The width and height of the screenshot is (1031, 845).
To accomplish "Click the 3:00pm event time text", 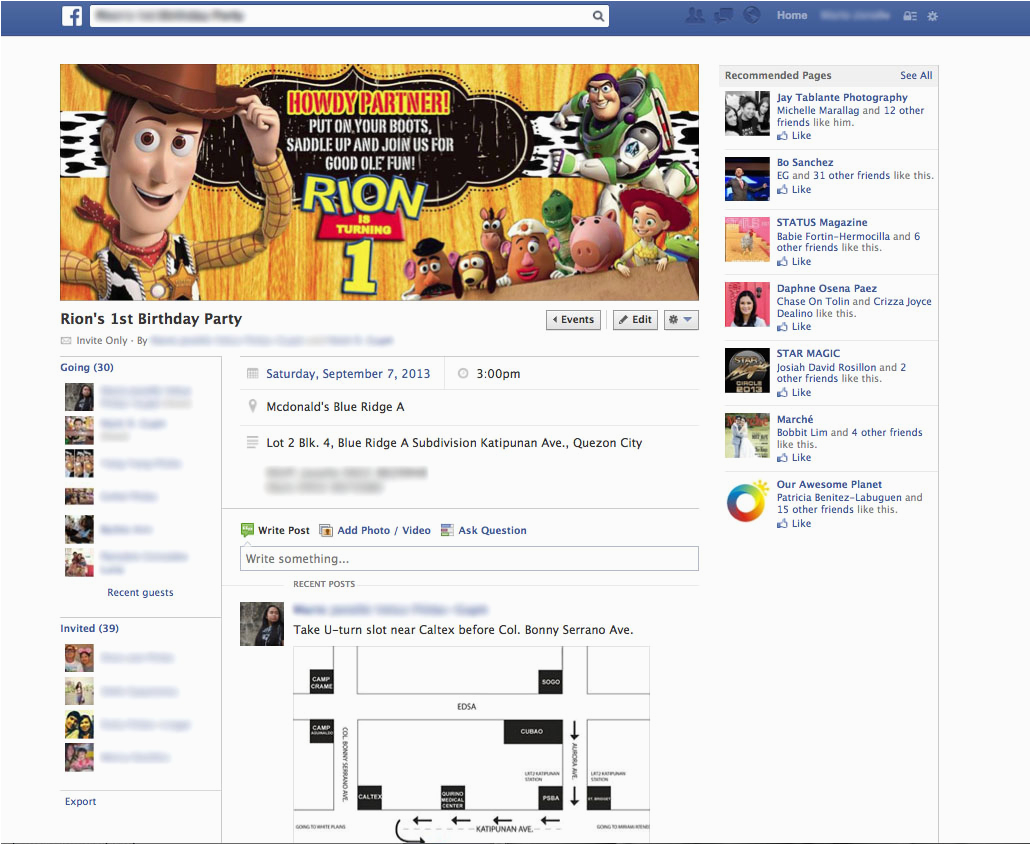I will (x=498, y=374).
